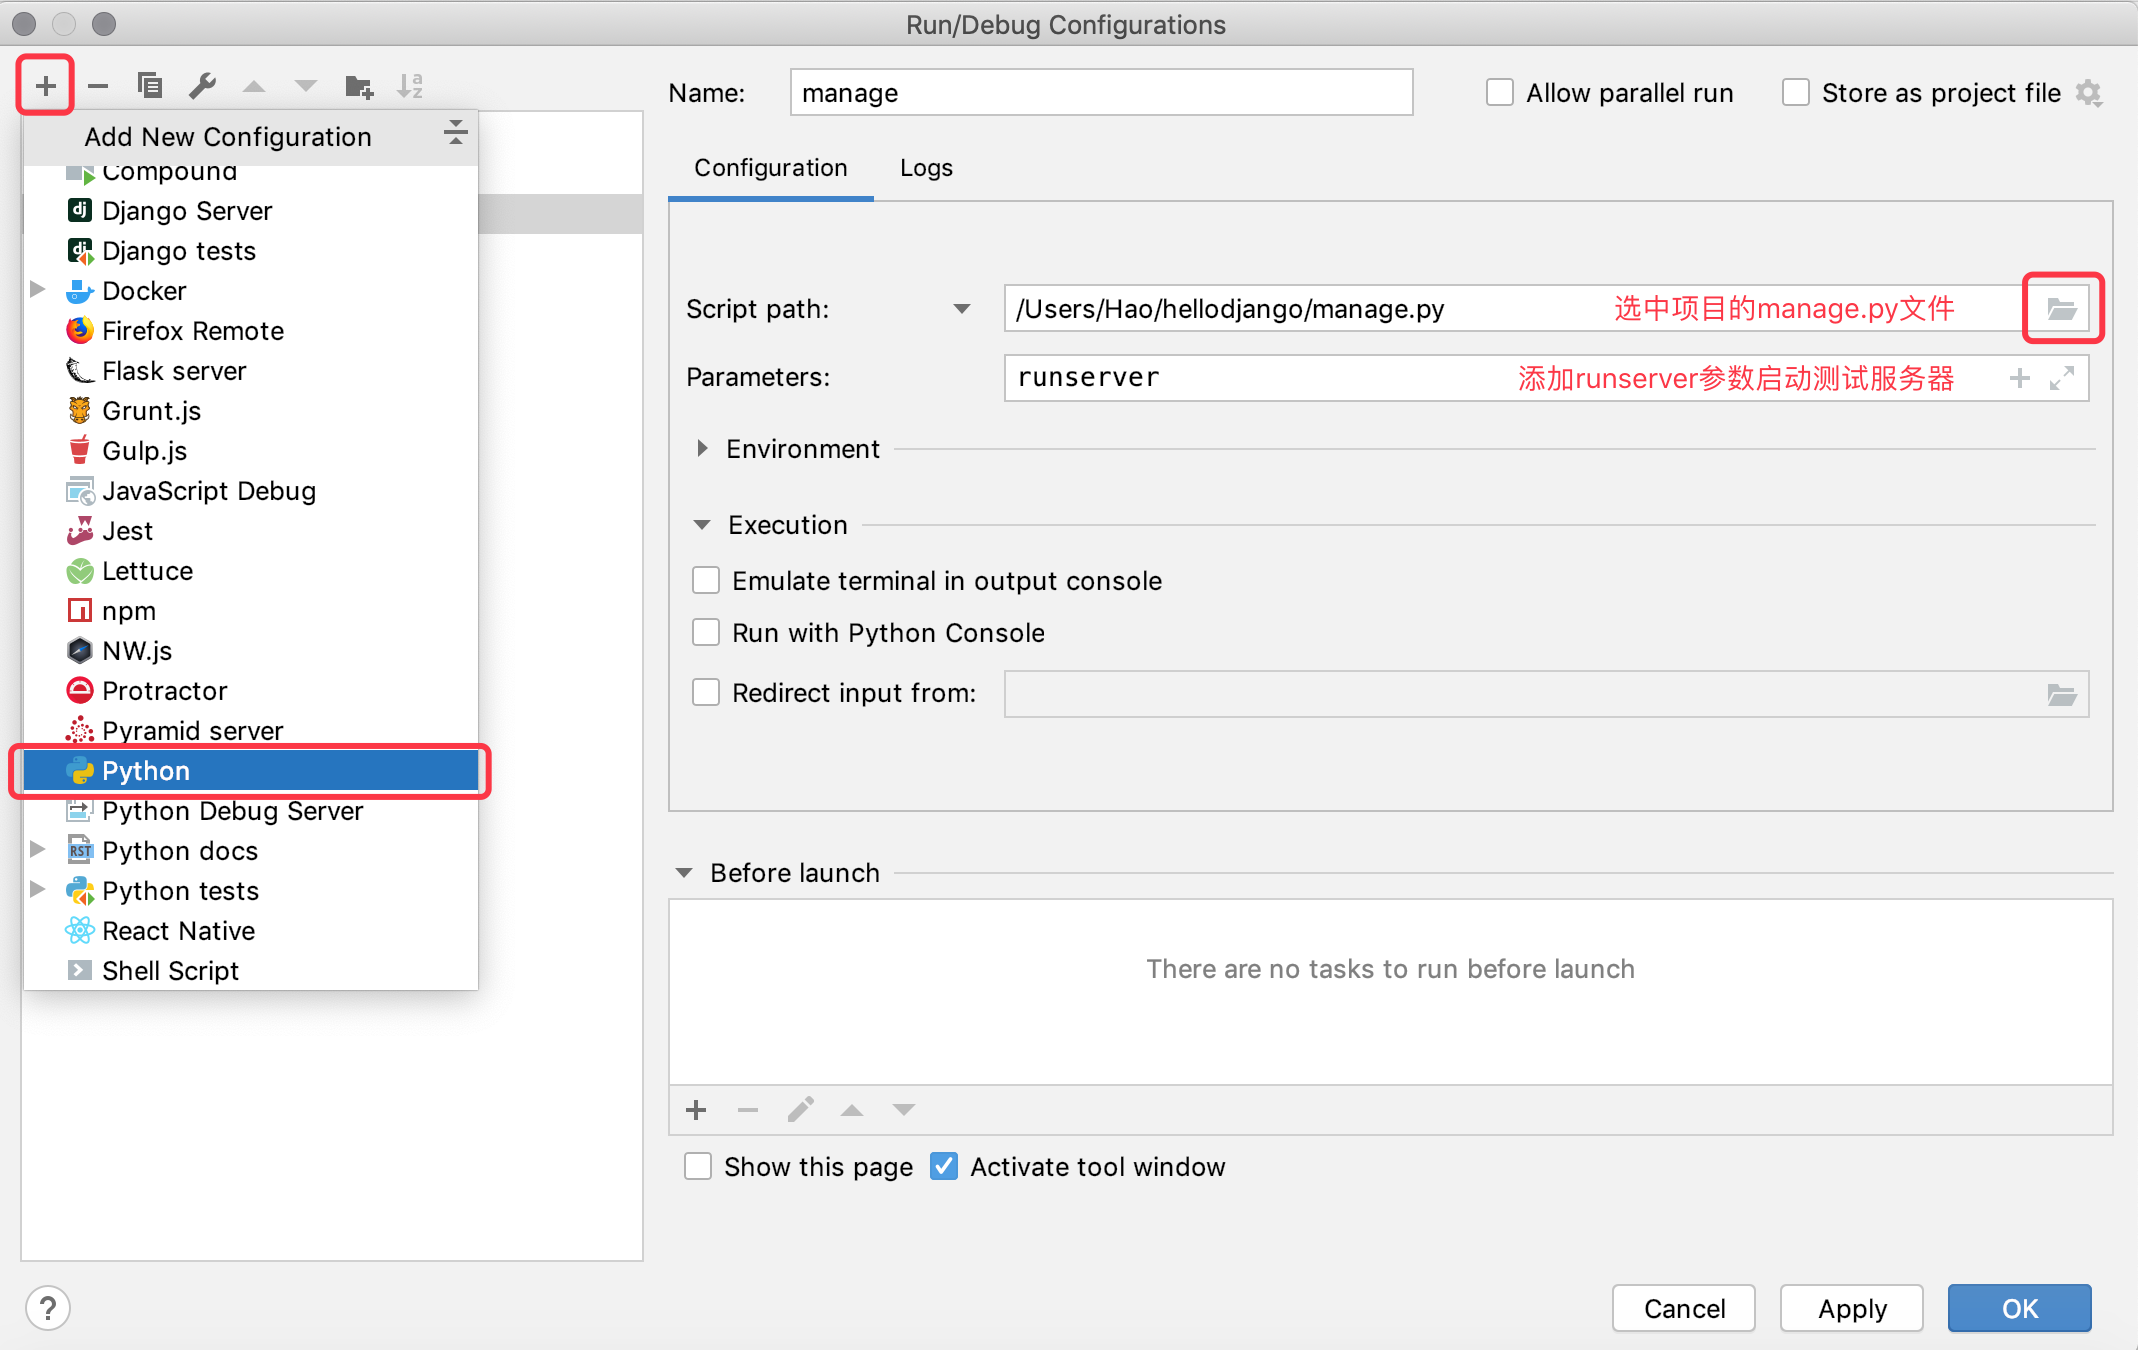Expand the Environment section
This screenshot has width=2138, height=1350.
[702, 449]
